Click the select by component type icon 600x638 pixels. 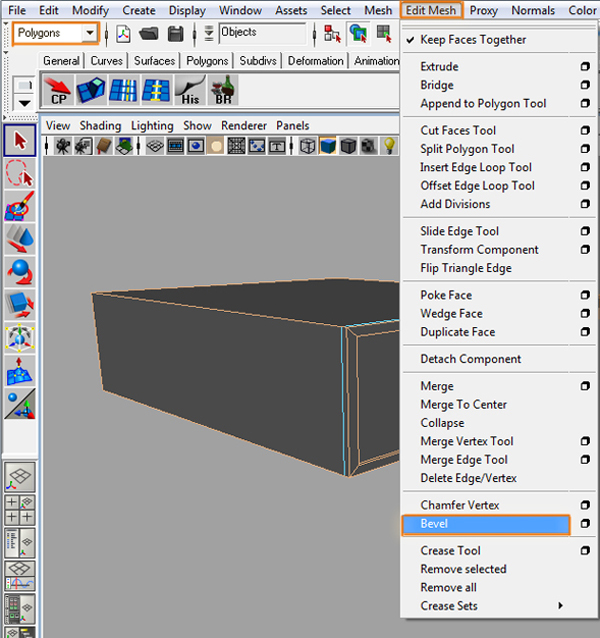384,34
